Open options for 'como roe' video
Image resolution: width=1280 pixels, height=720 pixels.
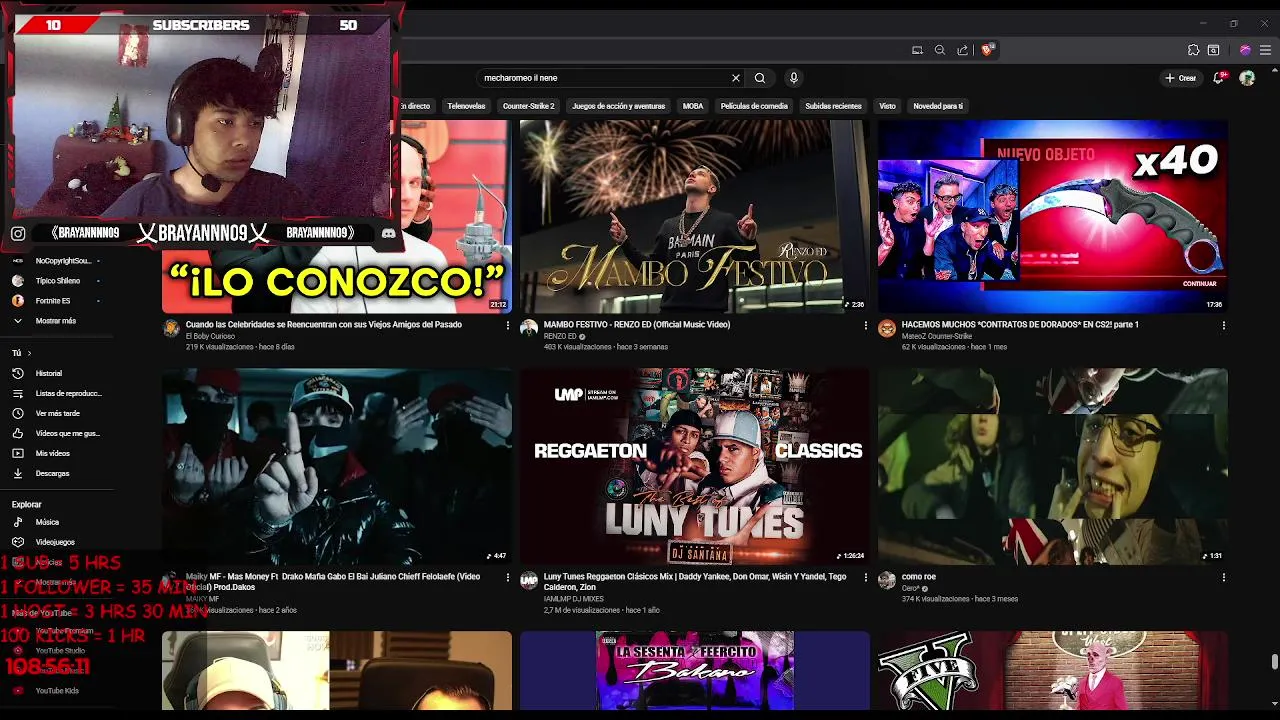click(x=1223, y=577)
